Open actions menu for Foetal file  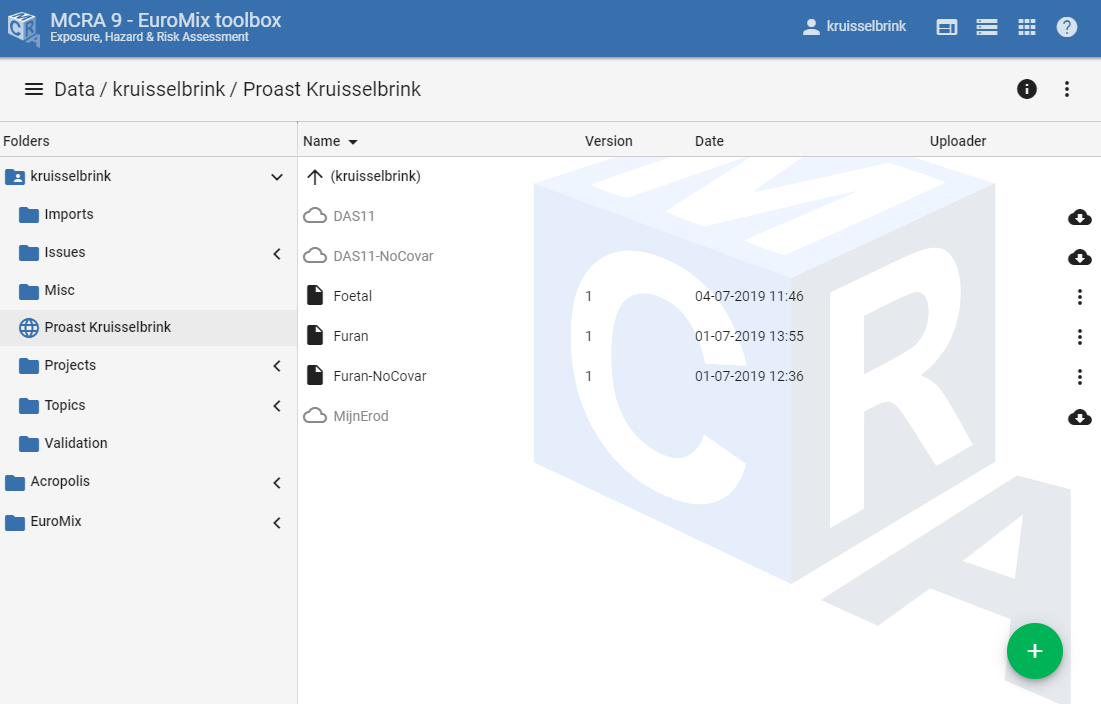pos(1079,296)
